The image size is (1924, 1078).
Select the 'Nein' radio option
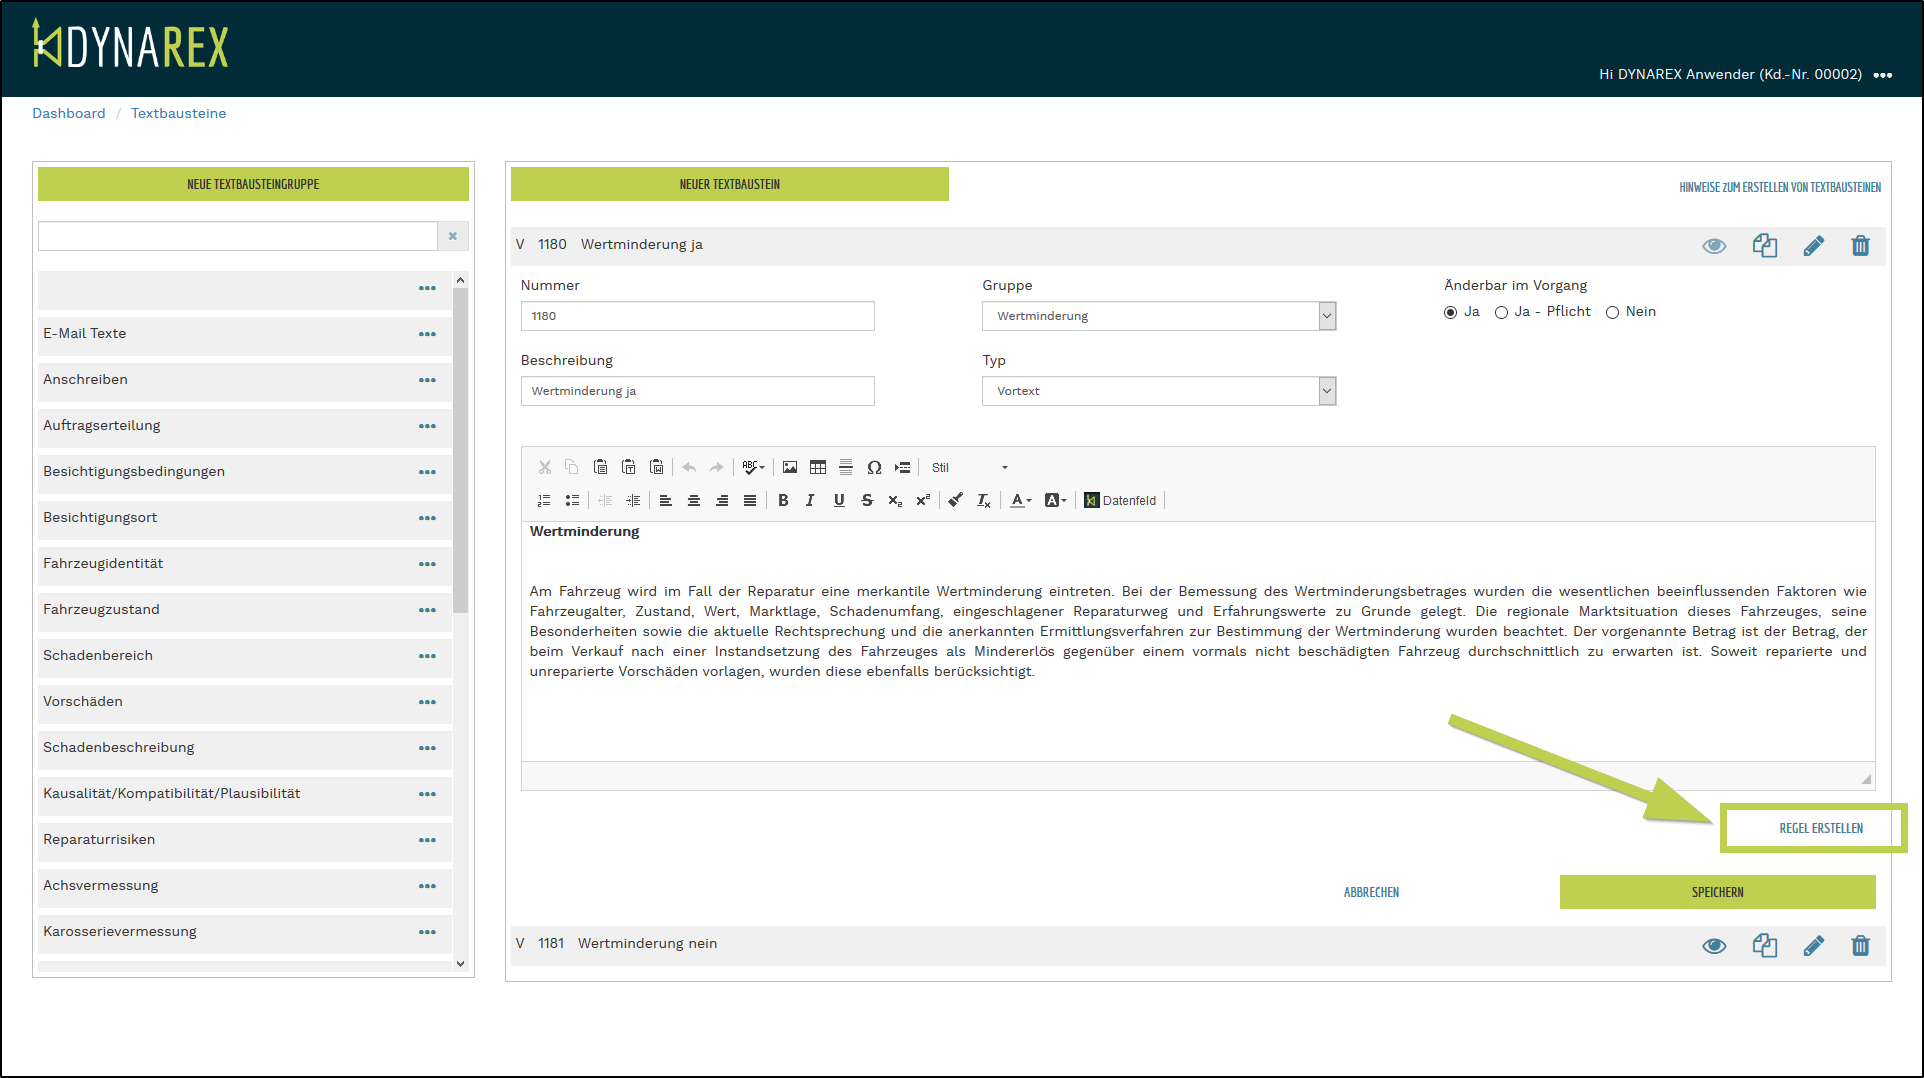(1612, 312)
